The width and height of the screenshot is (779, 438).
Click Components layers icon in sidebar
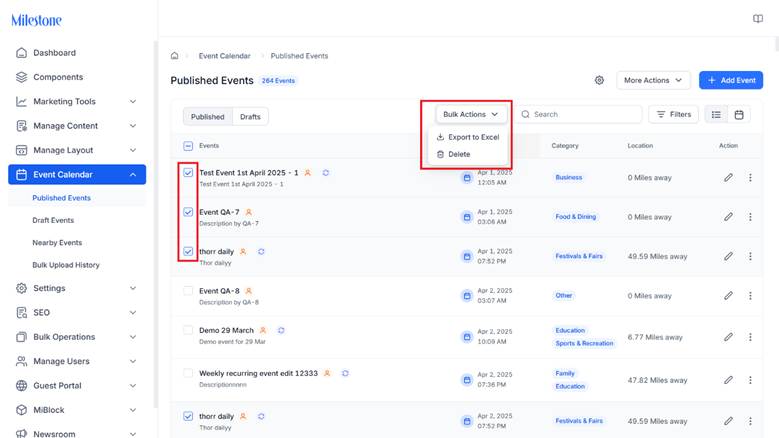[21, 77]
